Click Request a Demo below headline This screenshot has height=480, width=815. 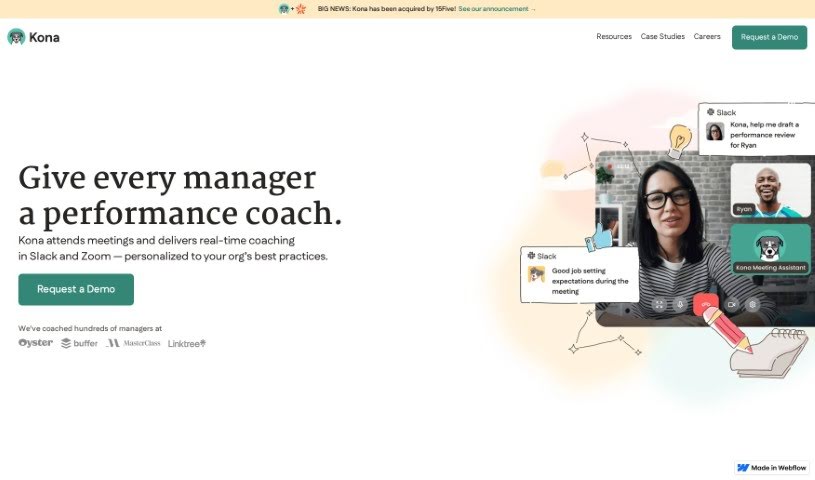[76, 289]
